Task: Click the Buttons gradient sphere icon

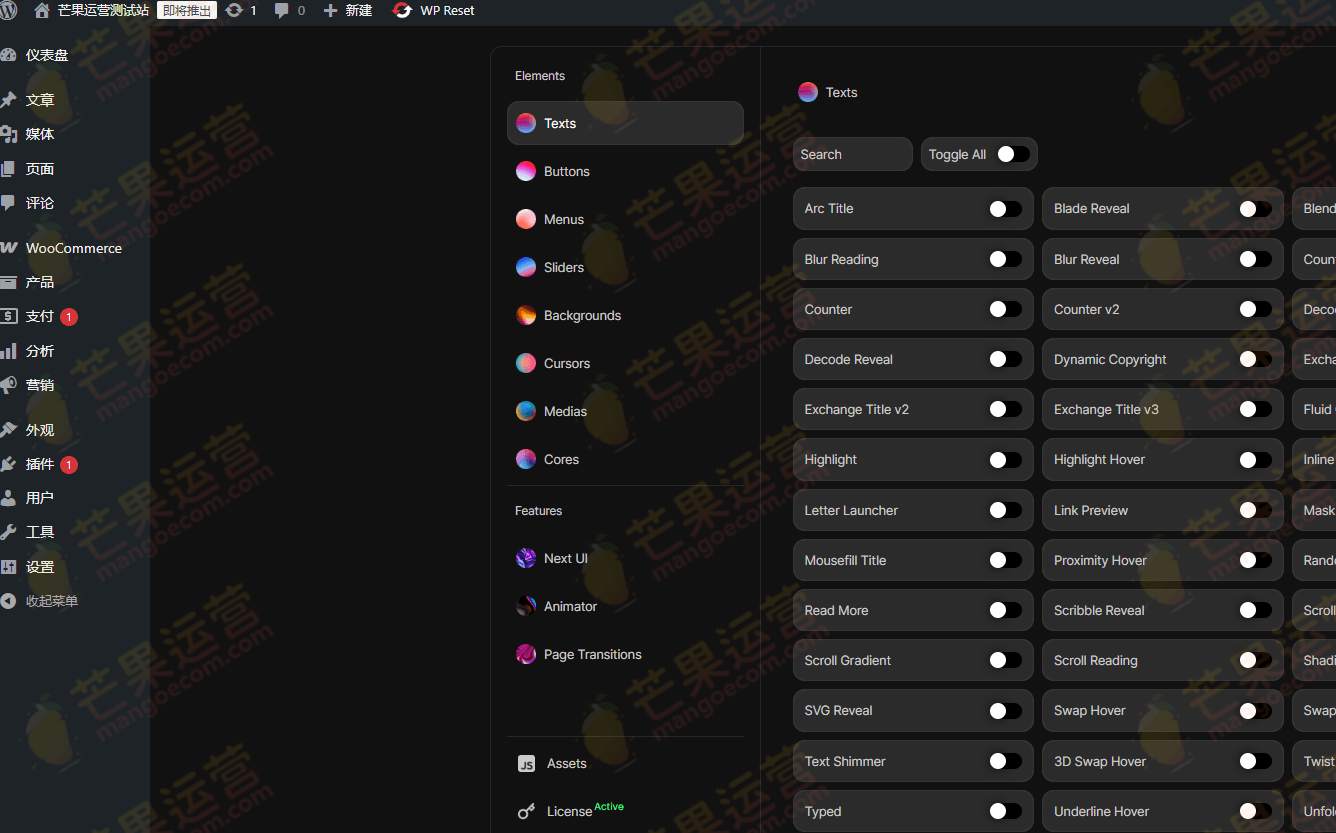Action: pos(526,171)
